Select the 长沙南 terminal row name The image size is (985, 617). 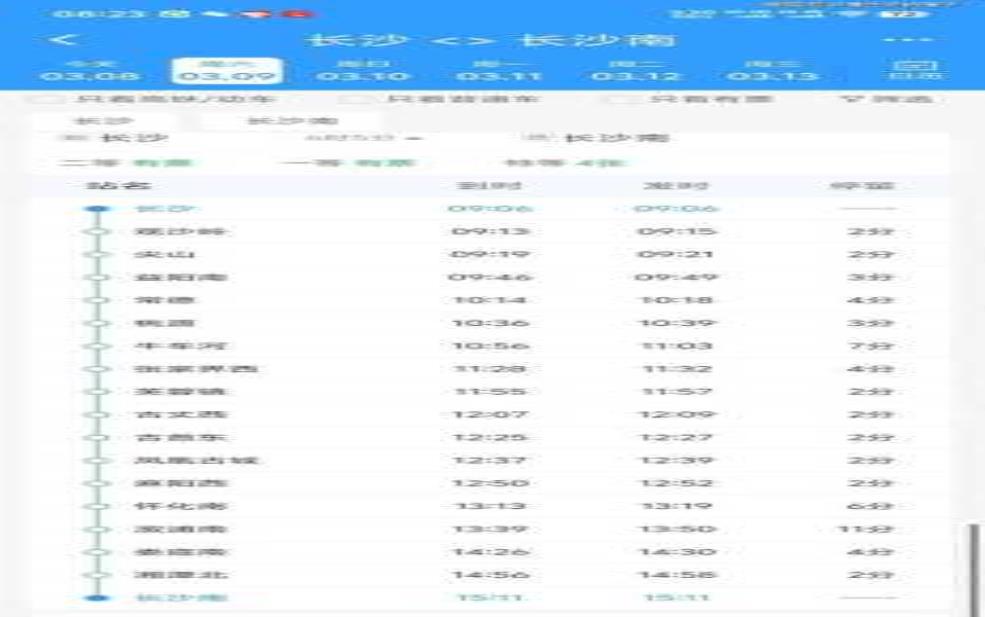(180, 598)
